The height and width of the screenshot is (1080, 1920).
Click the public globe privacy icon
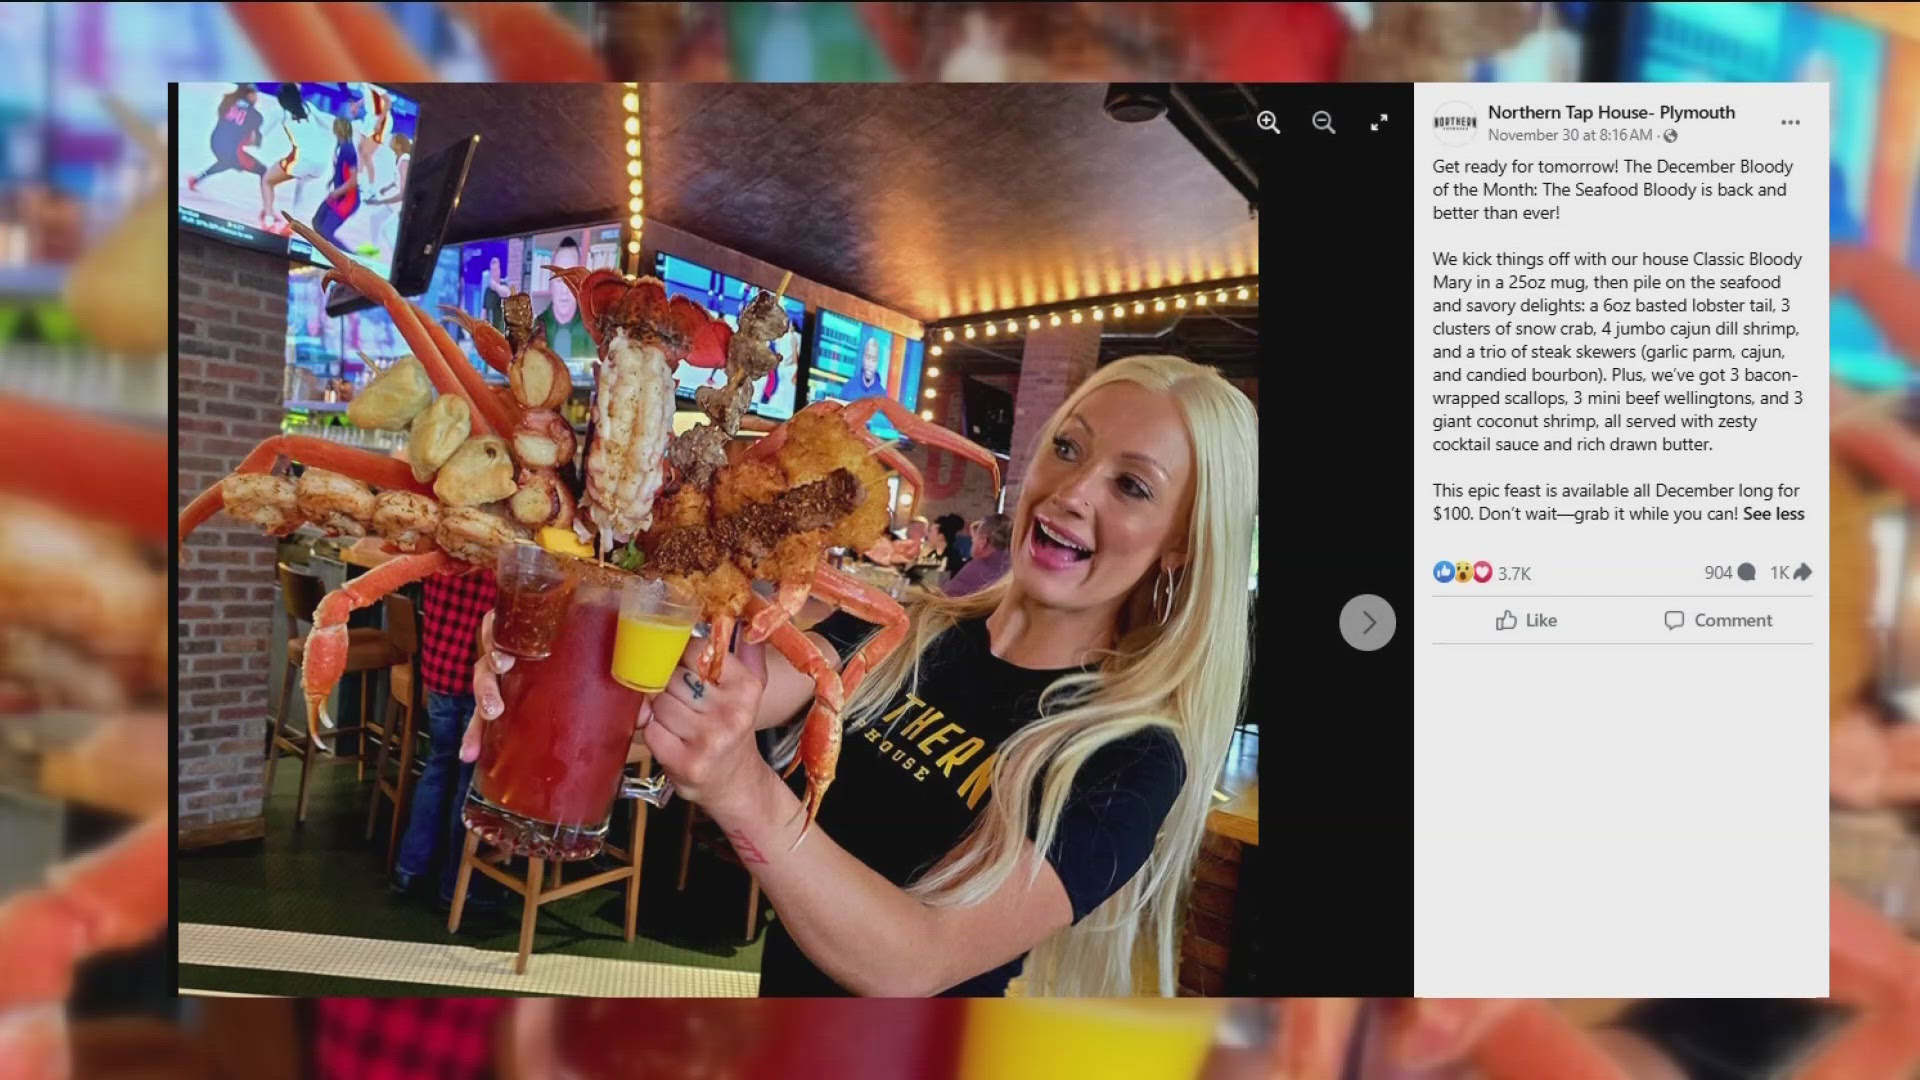1670,136
